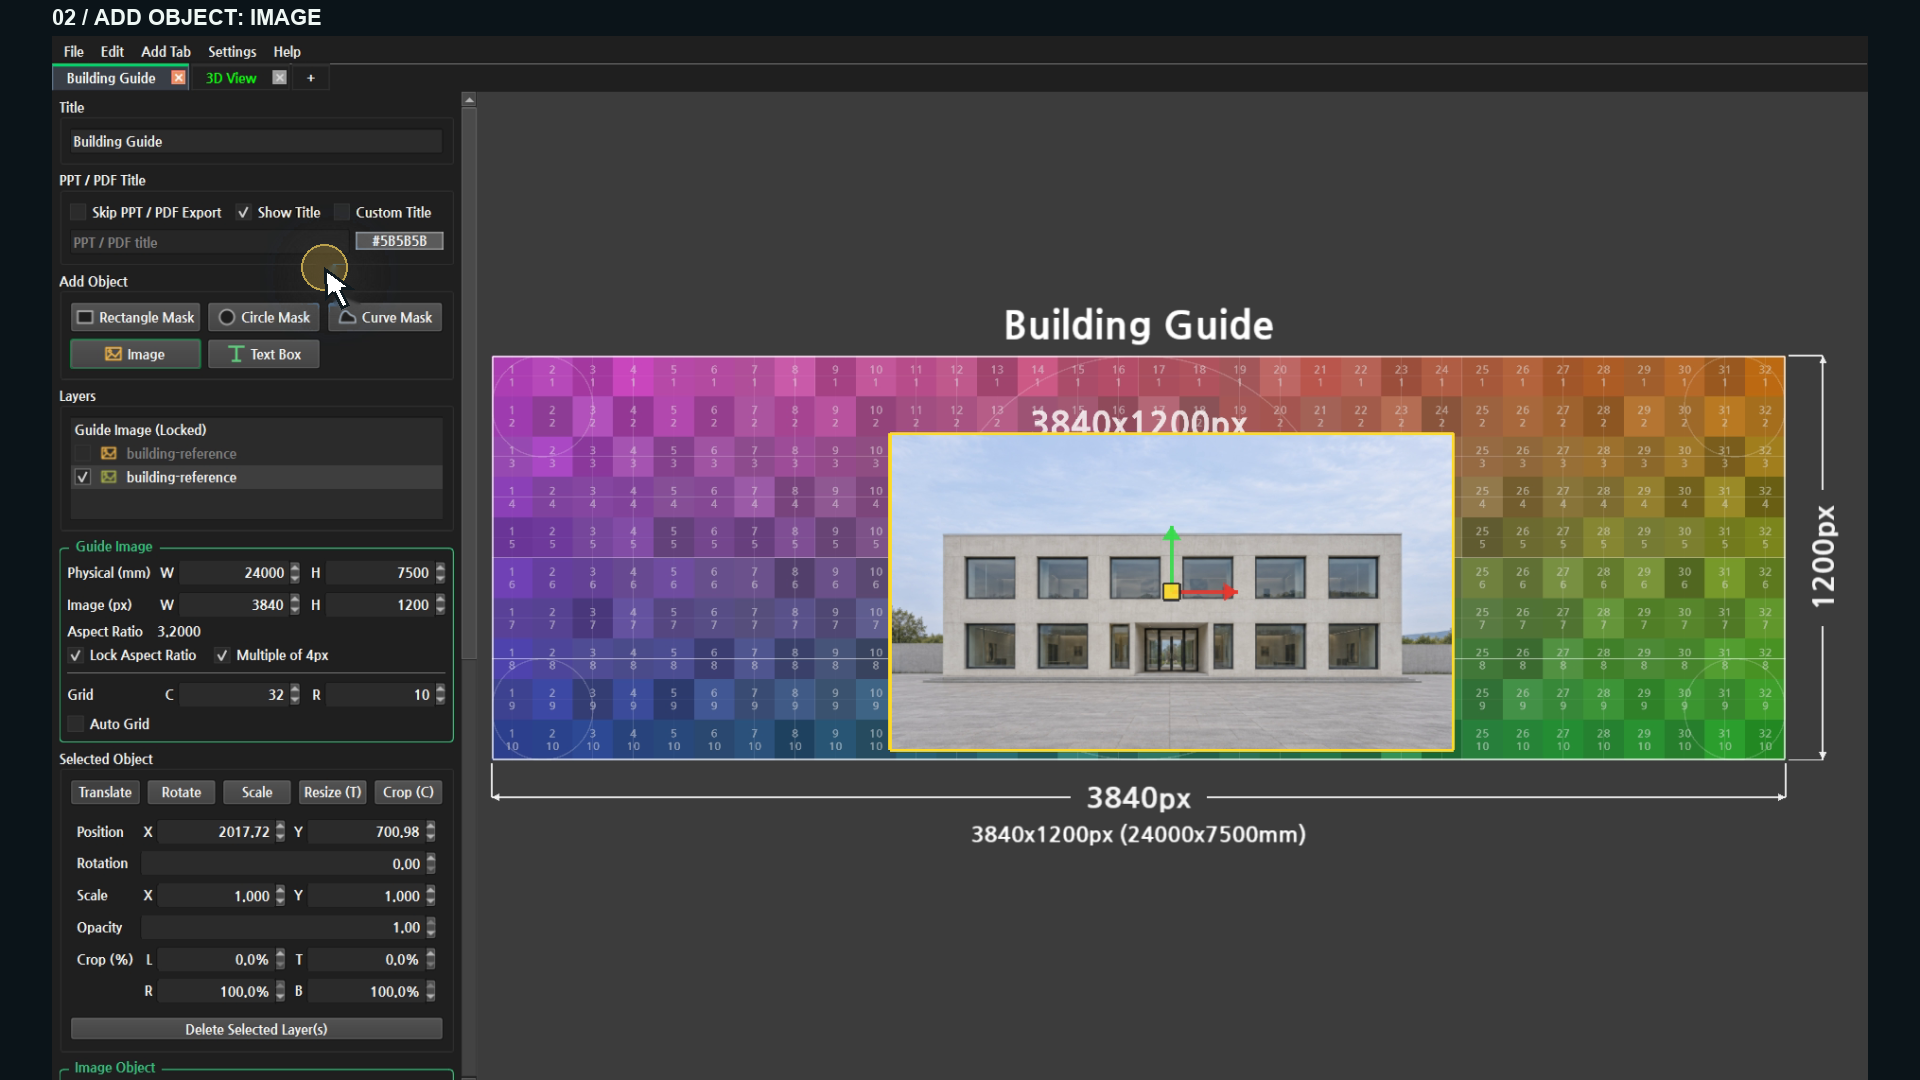Click the Scale X stepper arrows
Viewport: 1920px width, 1080px height.
click(x=280, y=895)
